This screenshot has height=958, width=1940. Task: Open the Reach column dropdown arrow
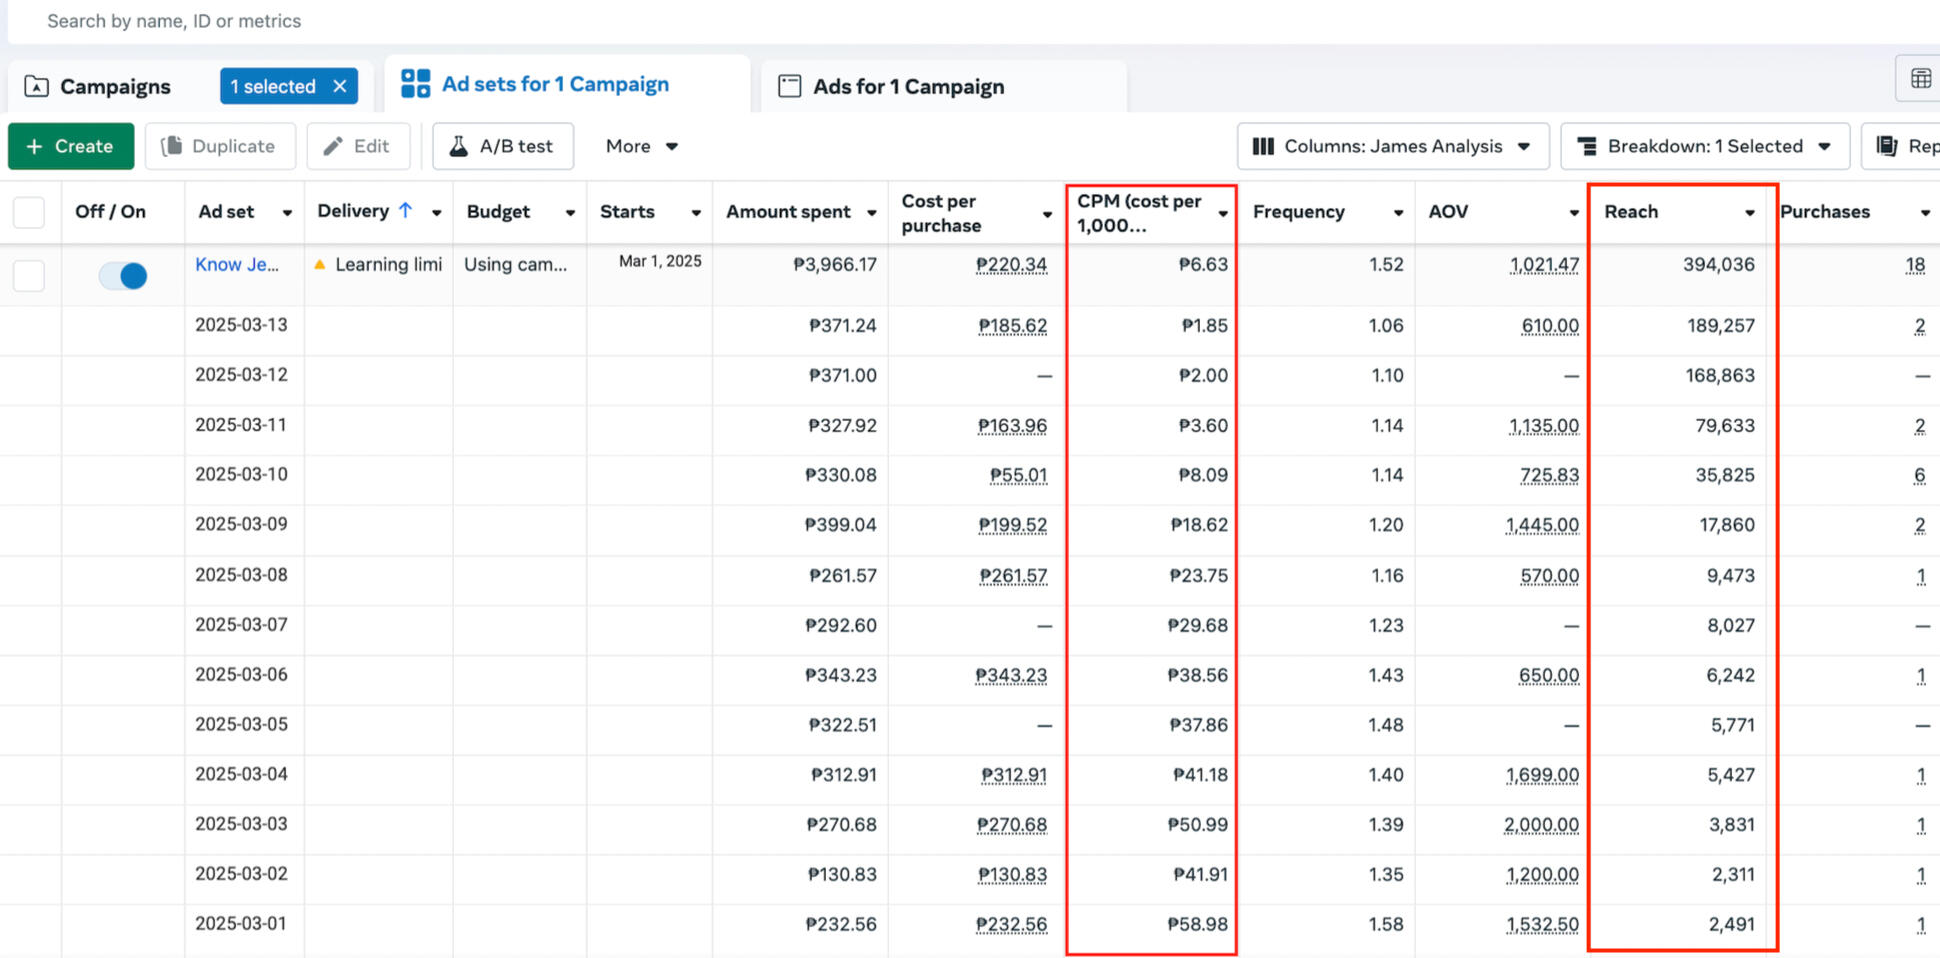(x=1749, y=212)
